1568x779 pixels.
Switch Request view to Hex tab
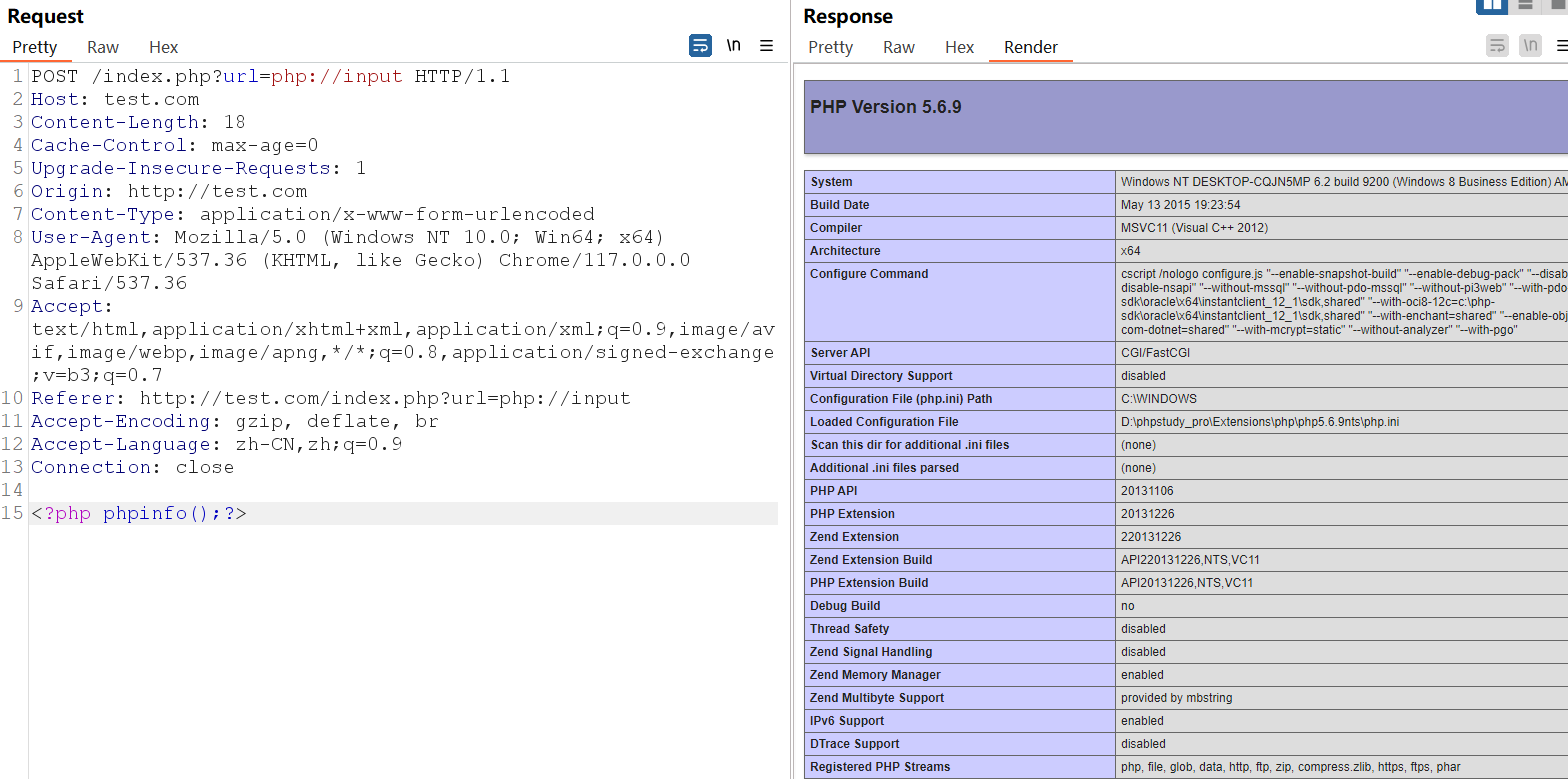[x=164, y=47]
